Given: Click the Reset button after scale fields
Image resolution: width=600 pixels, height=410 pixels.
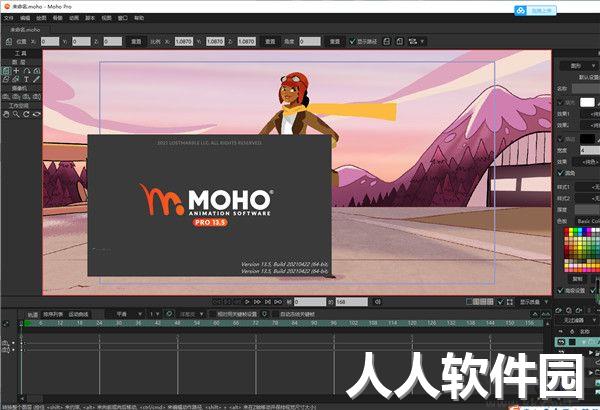Looking at the screenshot, I should coord(270,41).
